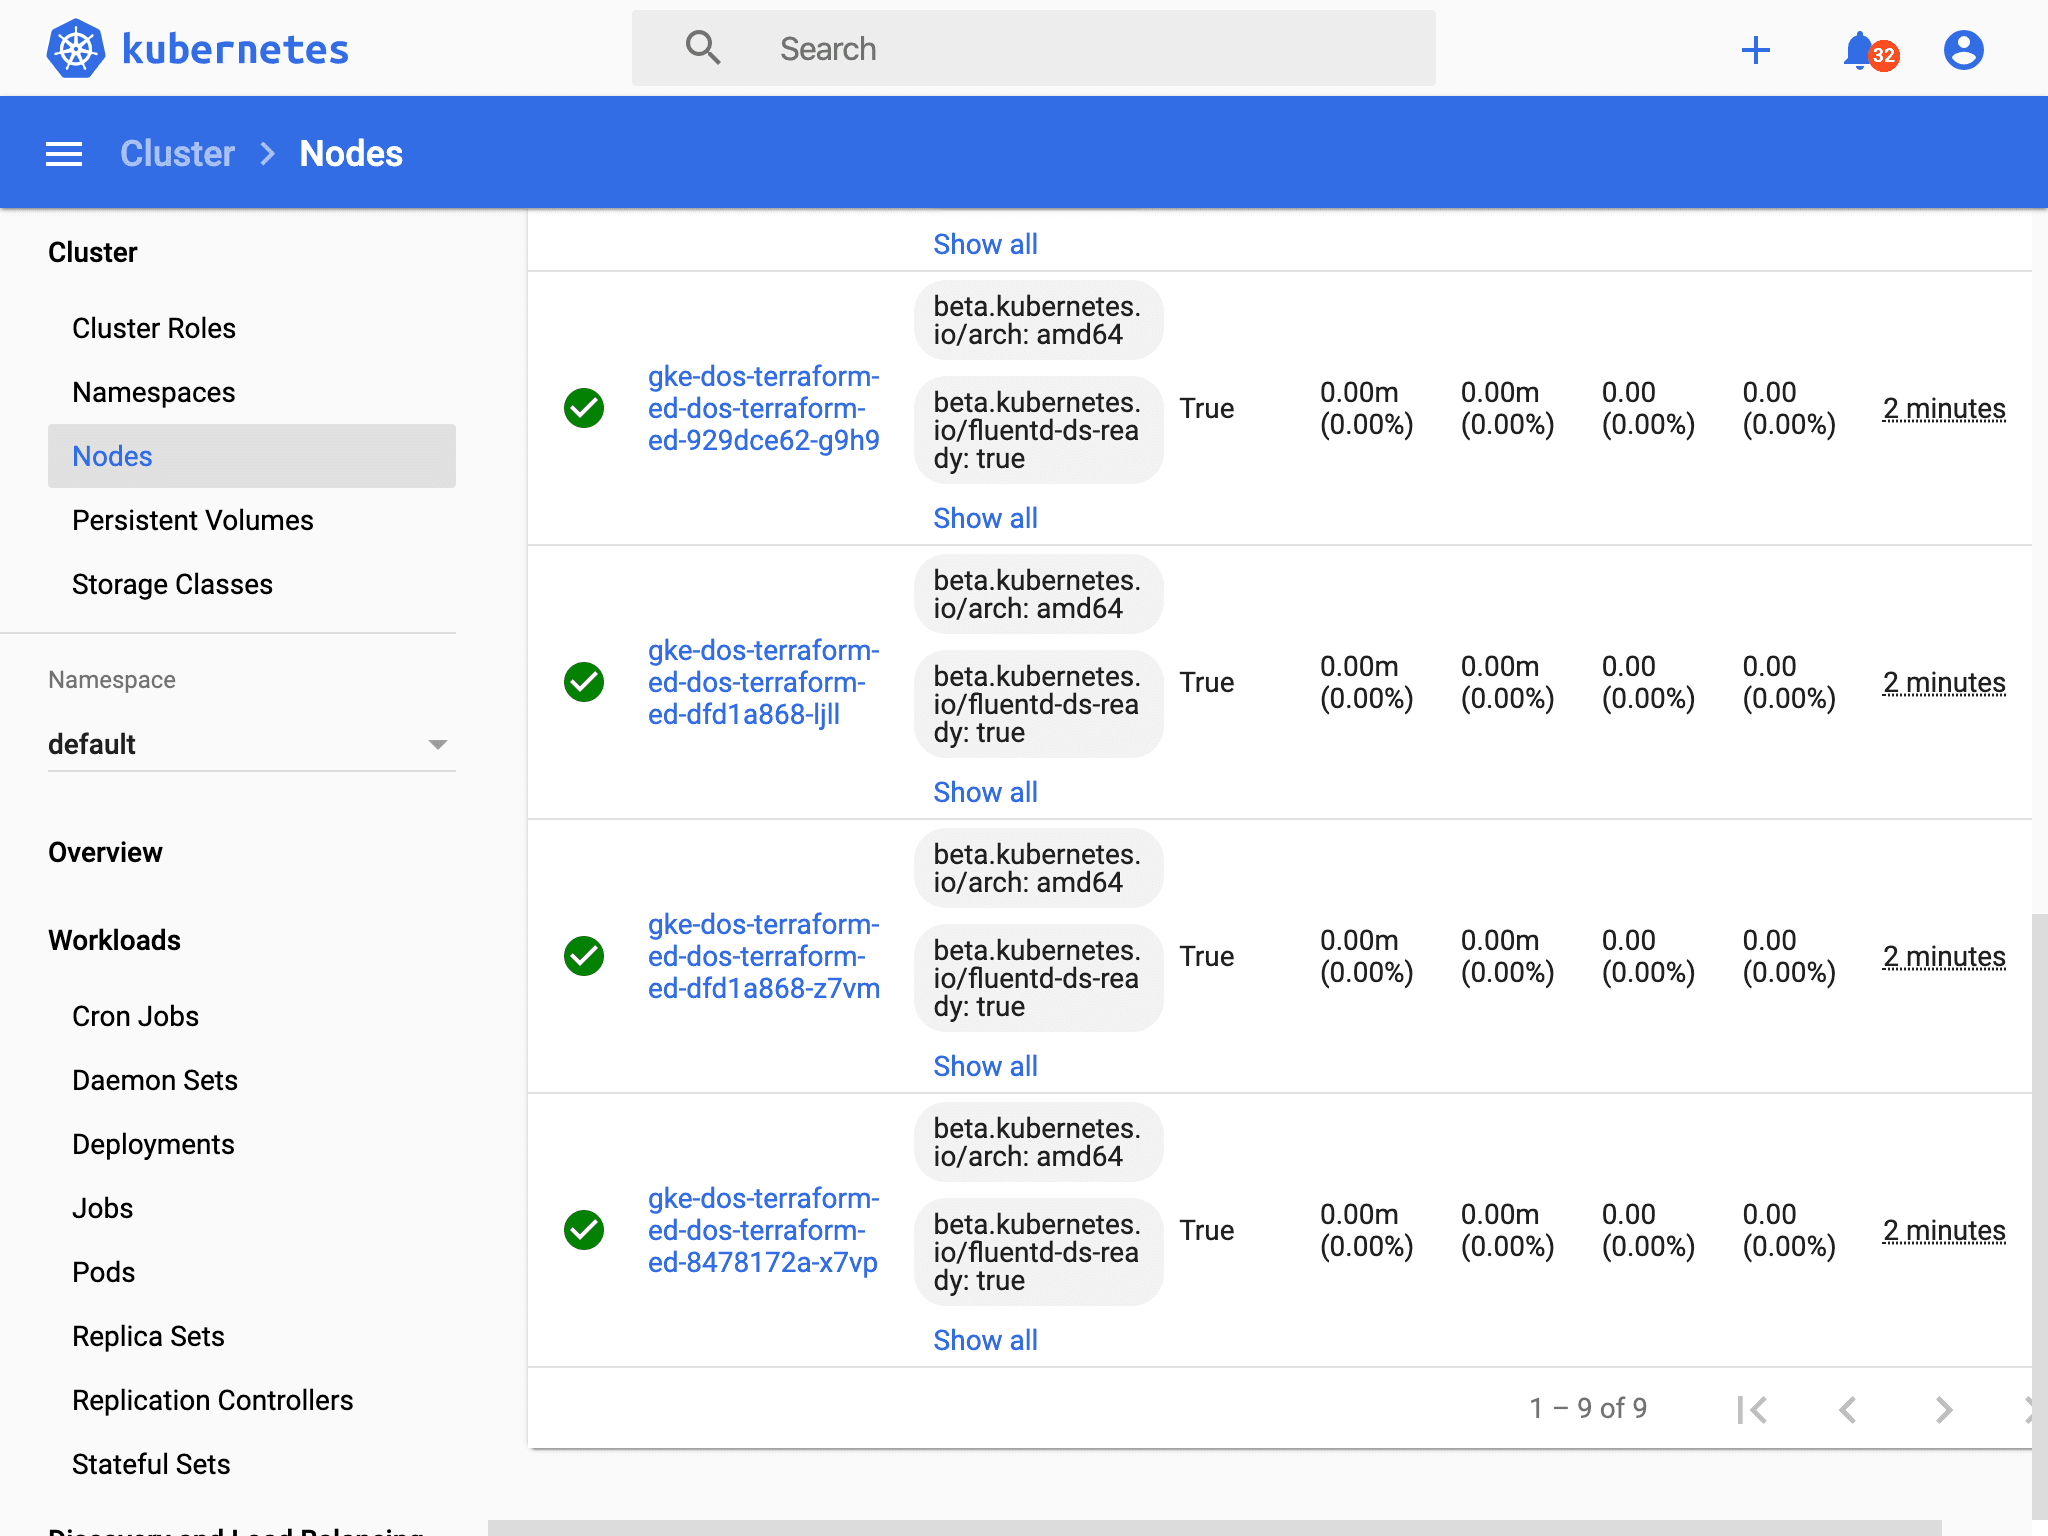The height and width of the screenshot is (1536, 2048).
Task: Open Cron Jobs in sidebar
Action: (136, 1016)
